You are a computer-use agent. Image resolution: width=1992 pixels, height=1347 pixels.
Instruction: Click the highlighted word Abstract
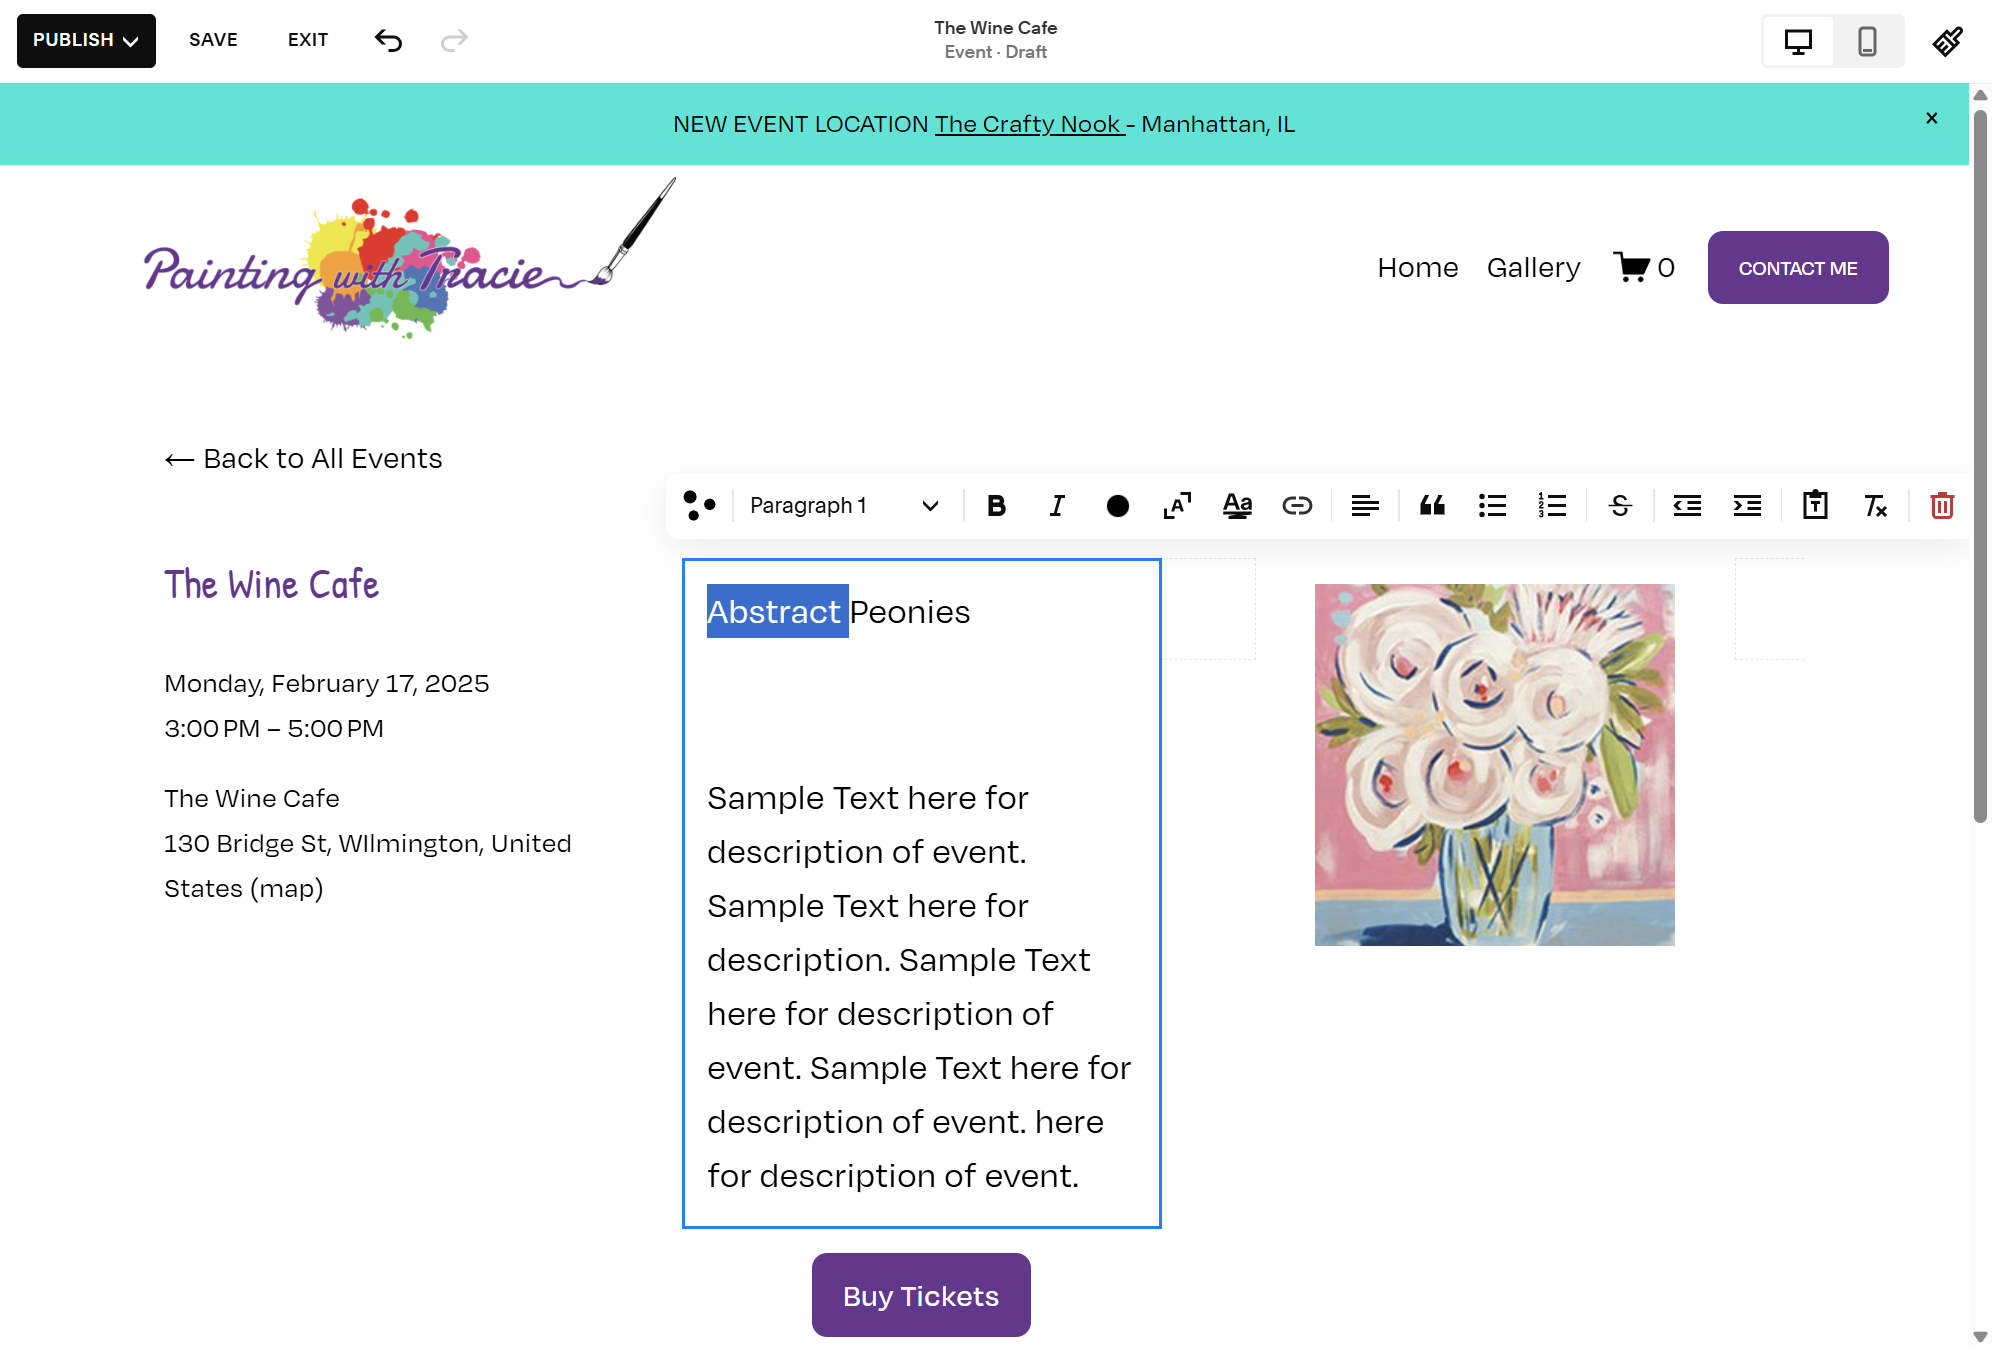tap(777, 611)
